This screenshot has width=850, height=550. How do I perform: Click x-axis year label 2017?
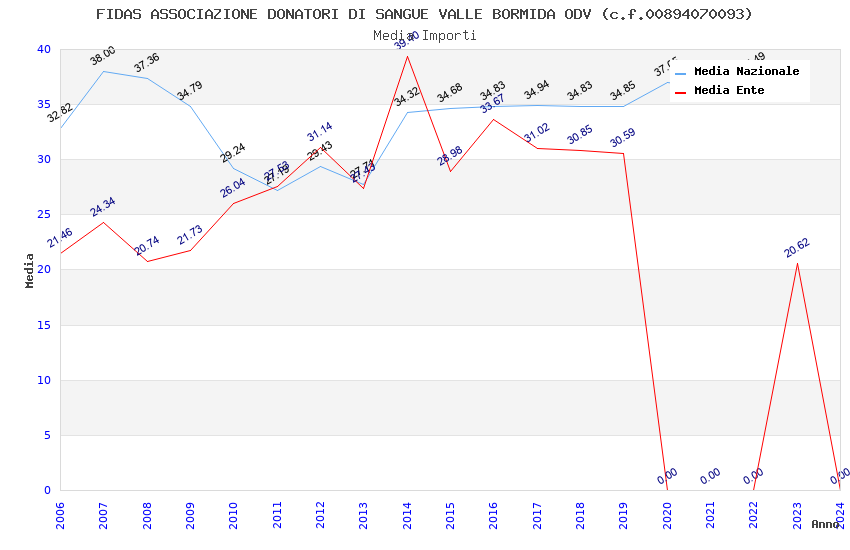(537, 515)
